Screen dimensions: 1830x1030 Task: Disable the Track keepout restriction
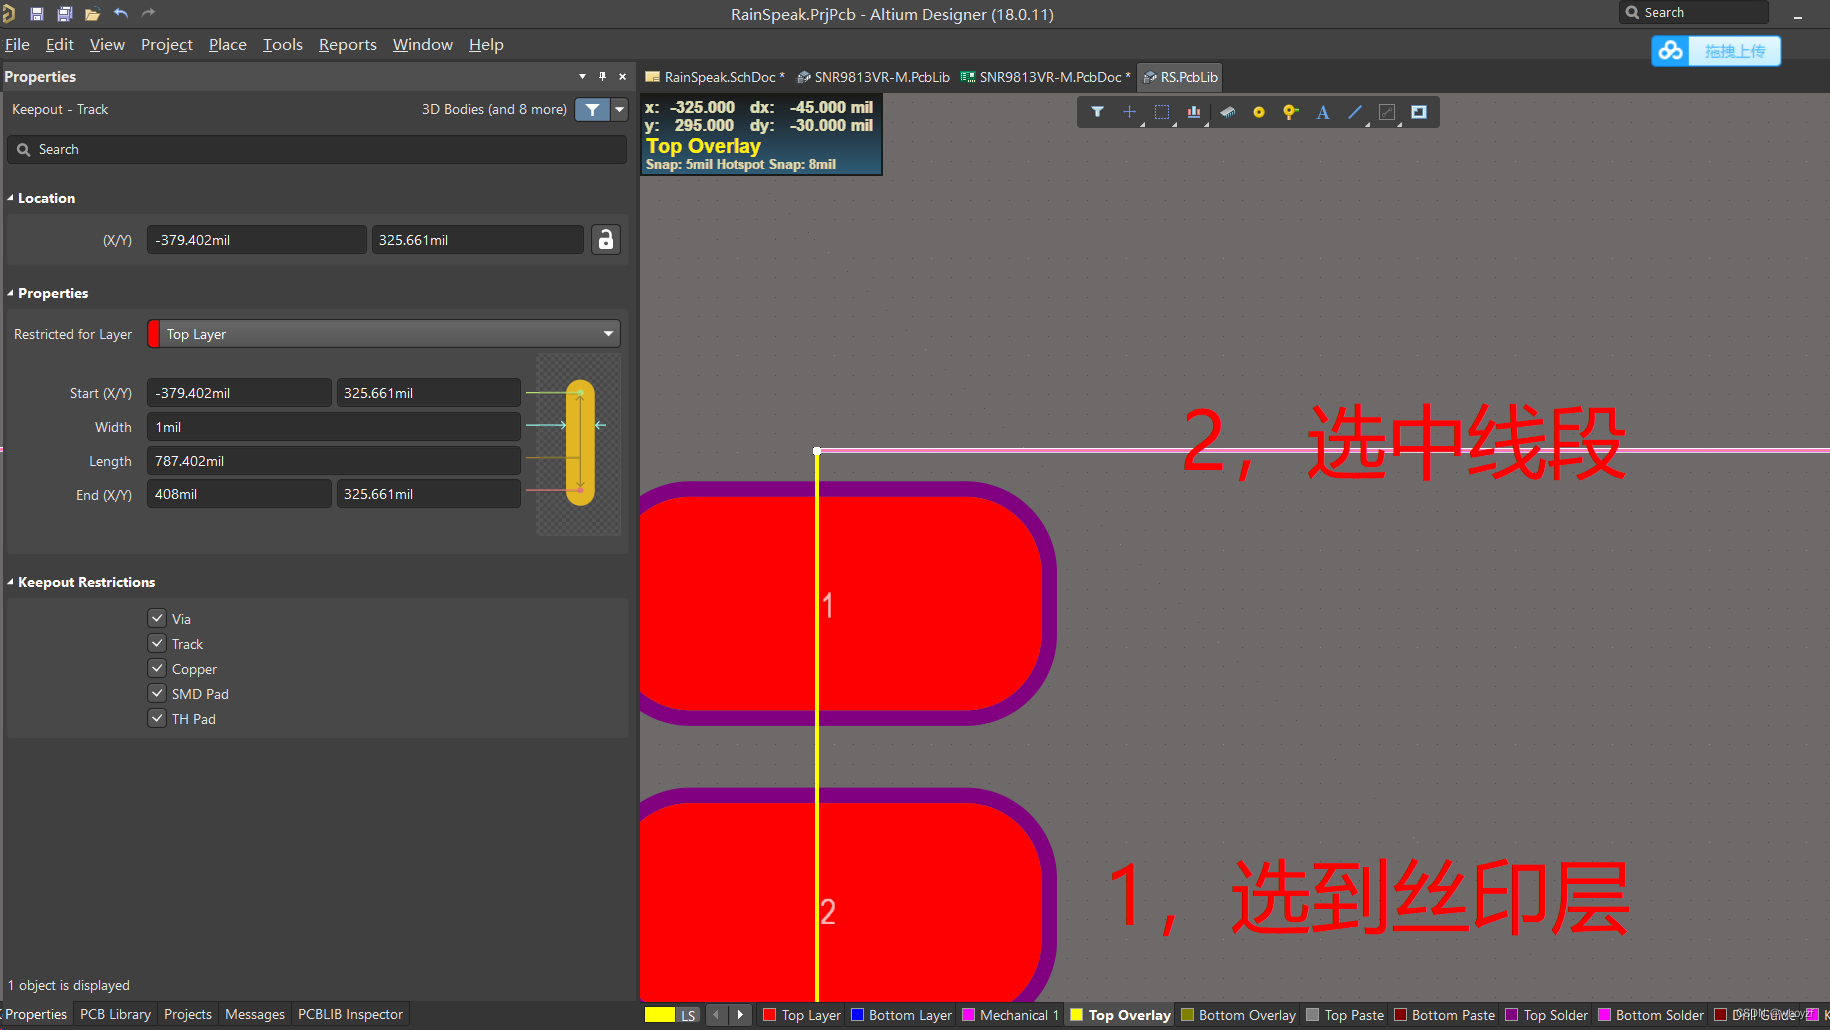[x=156, y=643]
